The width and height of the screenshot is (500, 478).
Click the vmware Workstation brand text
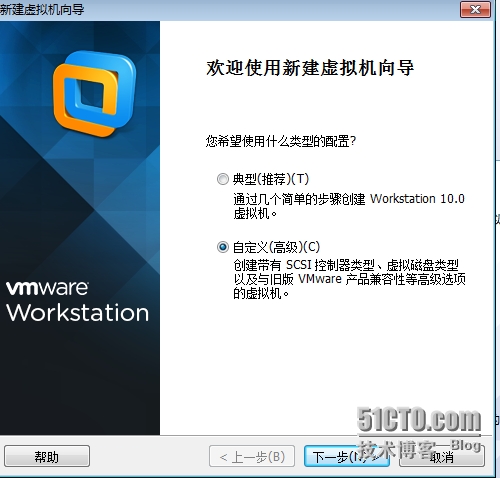pyautogui.click(x=77, y=302)
